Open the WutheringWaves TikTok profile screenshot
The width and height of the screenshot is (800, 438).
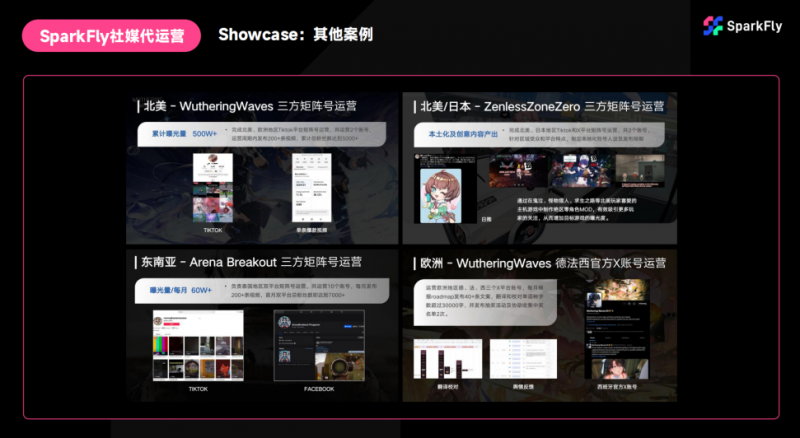pyautogui.click(x=212, y=192)
